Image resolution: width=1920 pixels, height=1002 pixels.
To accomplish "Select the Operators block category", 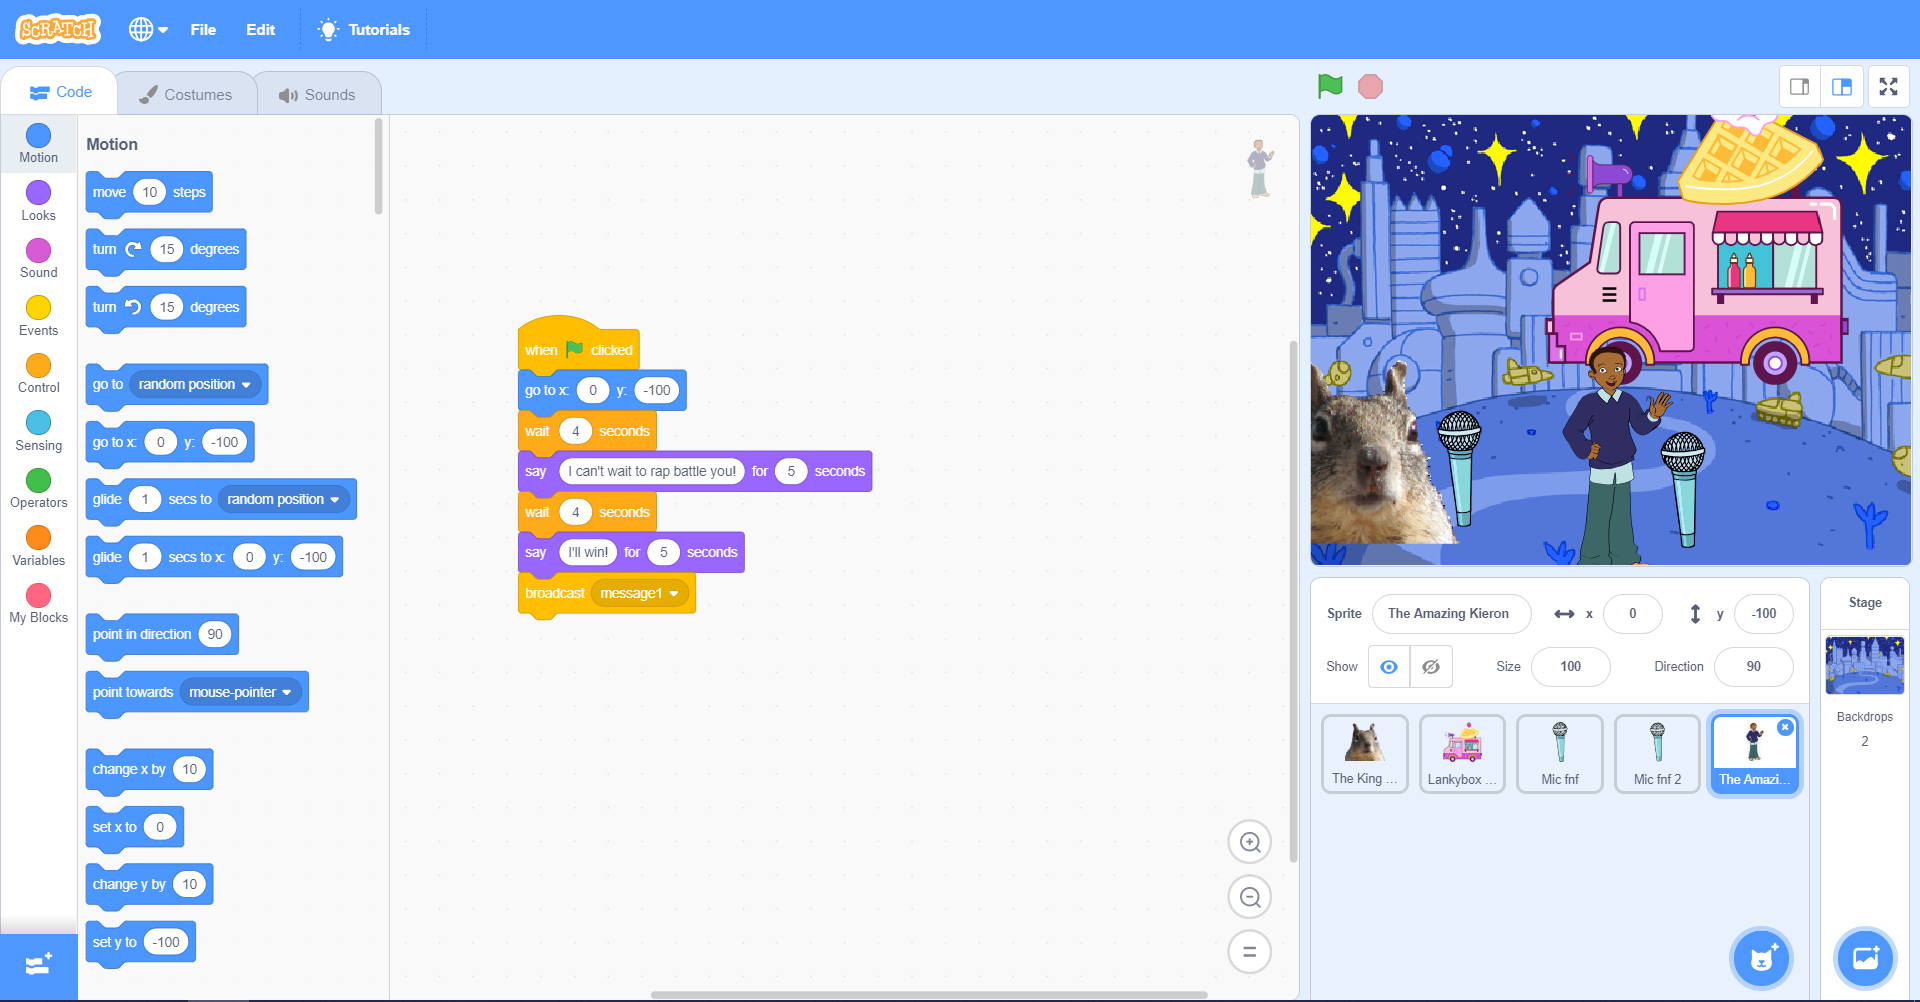I will tap(39, 489).
